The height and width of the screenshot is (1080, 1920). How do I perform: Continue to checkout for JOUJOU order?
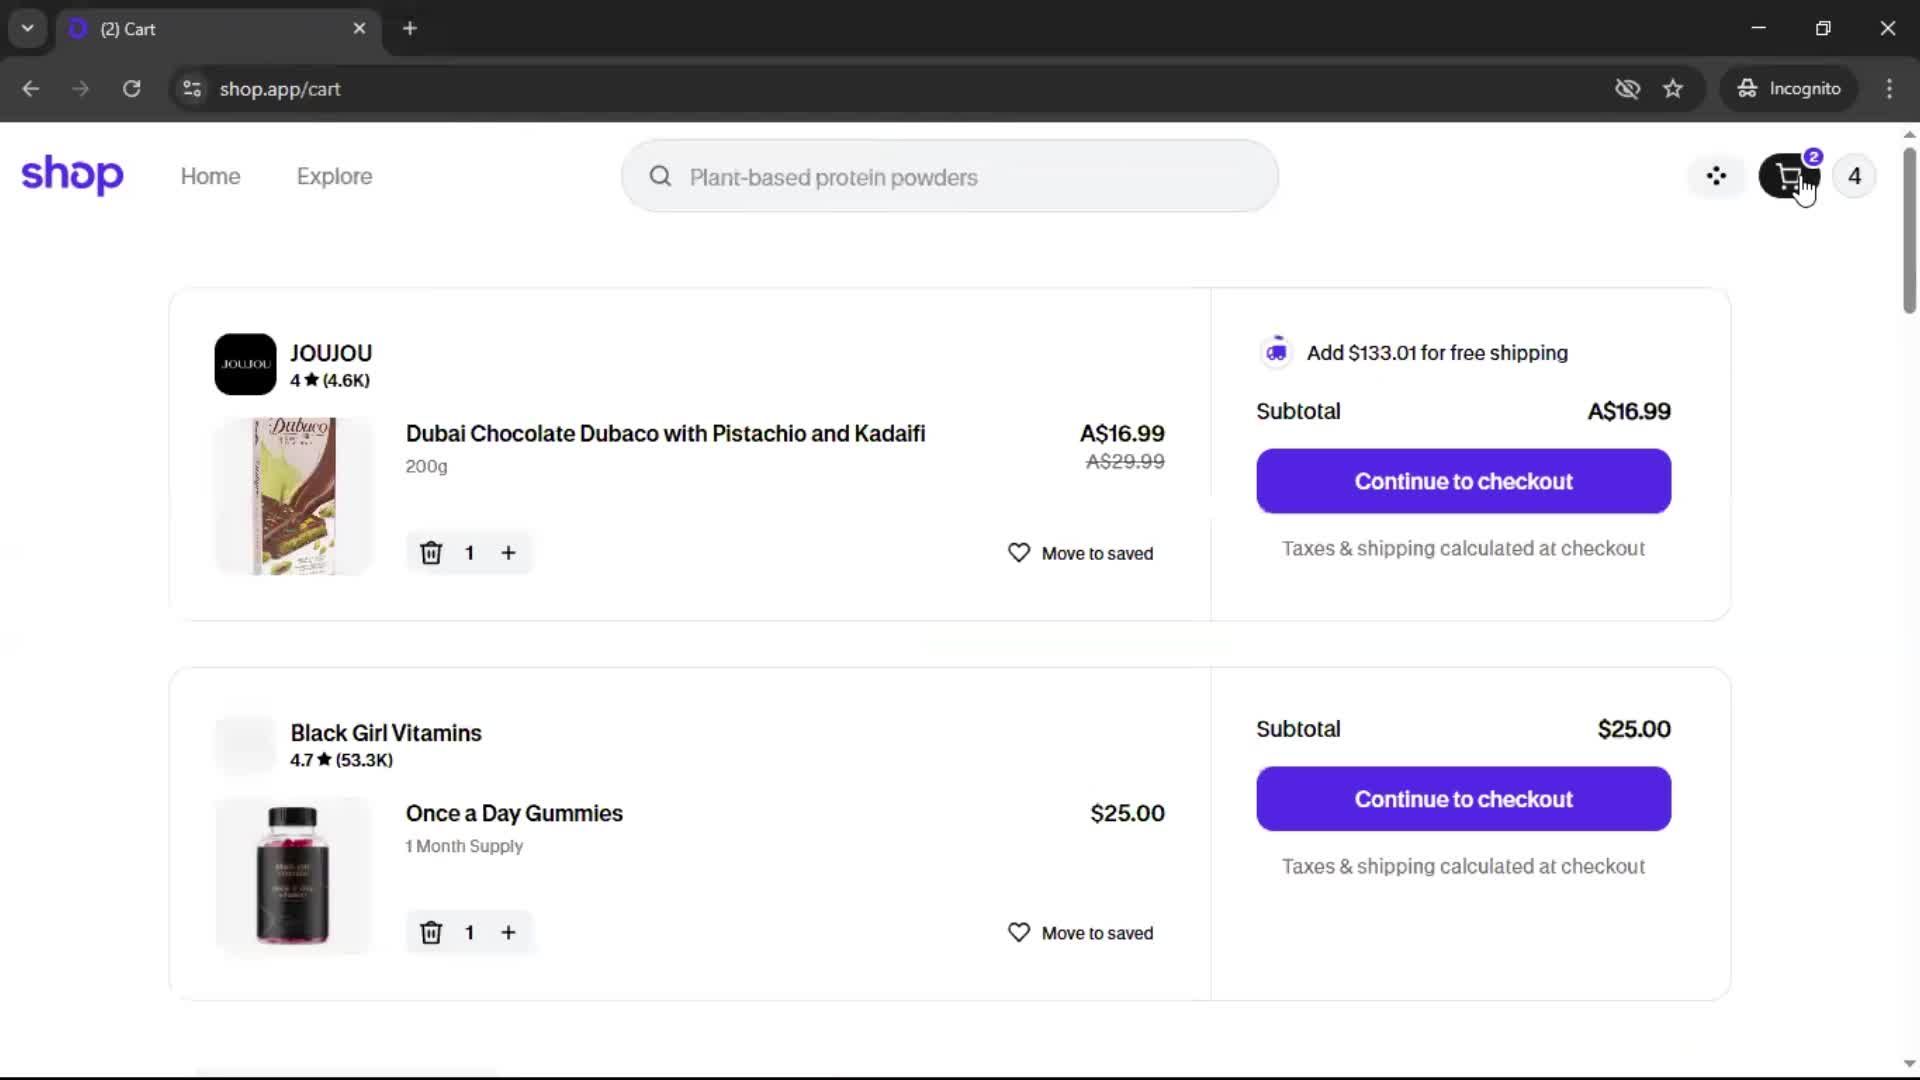[x=1463, y=481]
